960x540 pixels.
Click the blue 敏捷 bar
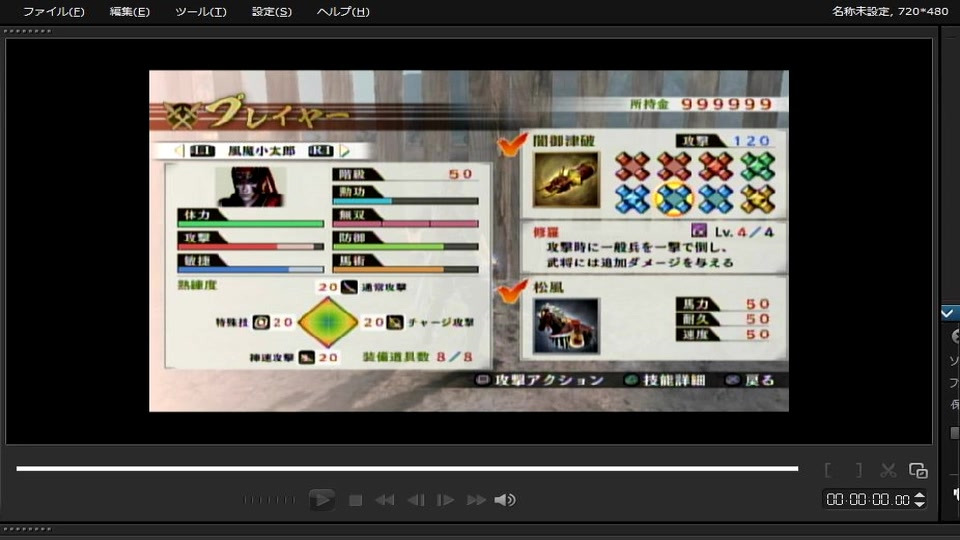tap(250, 269)
